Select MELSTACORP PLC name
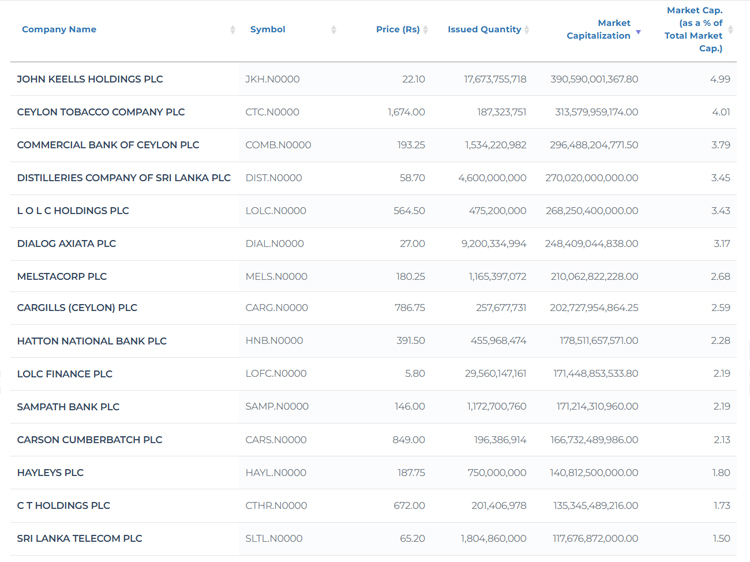Viewport: 750px width, 562px height. point(62,276)
